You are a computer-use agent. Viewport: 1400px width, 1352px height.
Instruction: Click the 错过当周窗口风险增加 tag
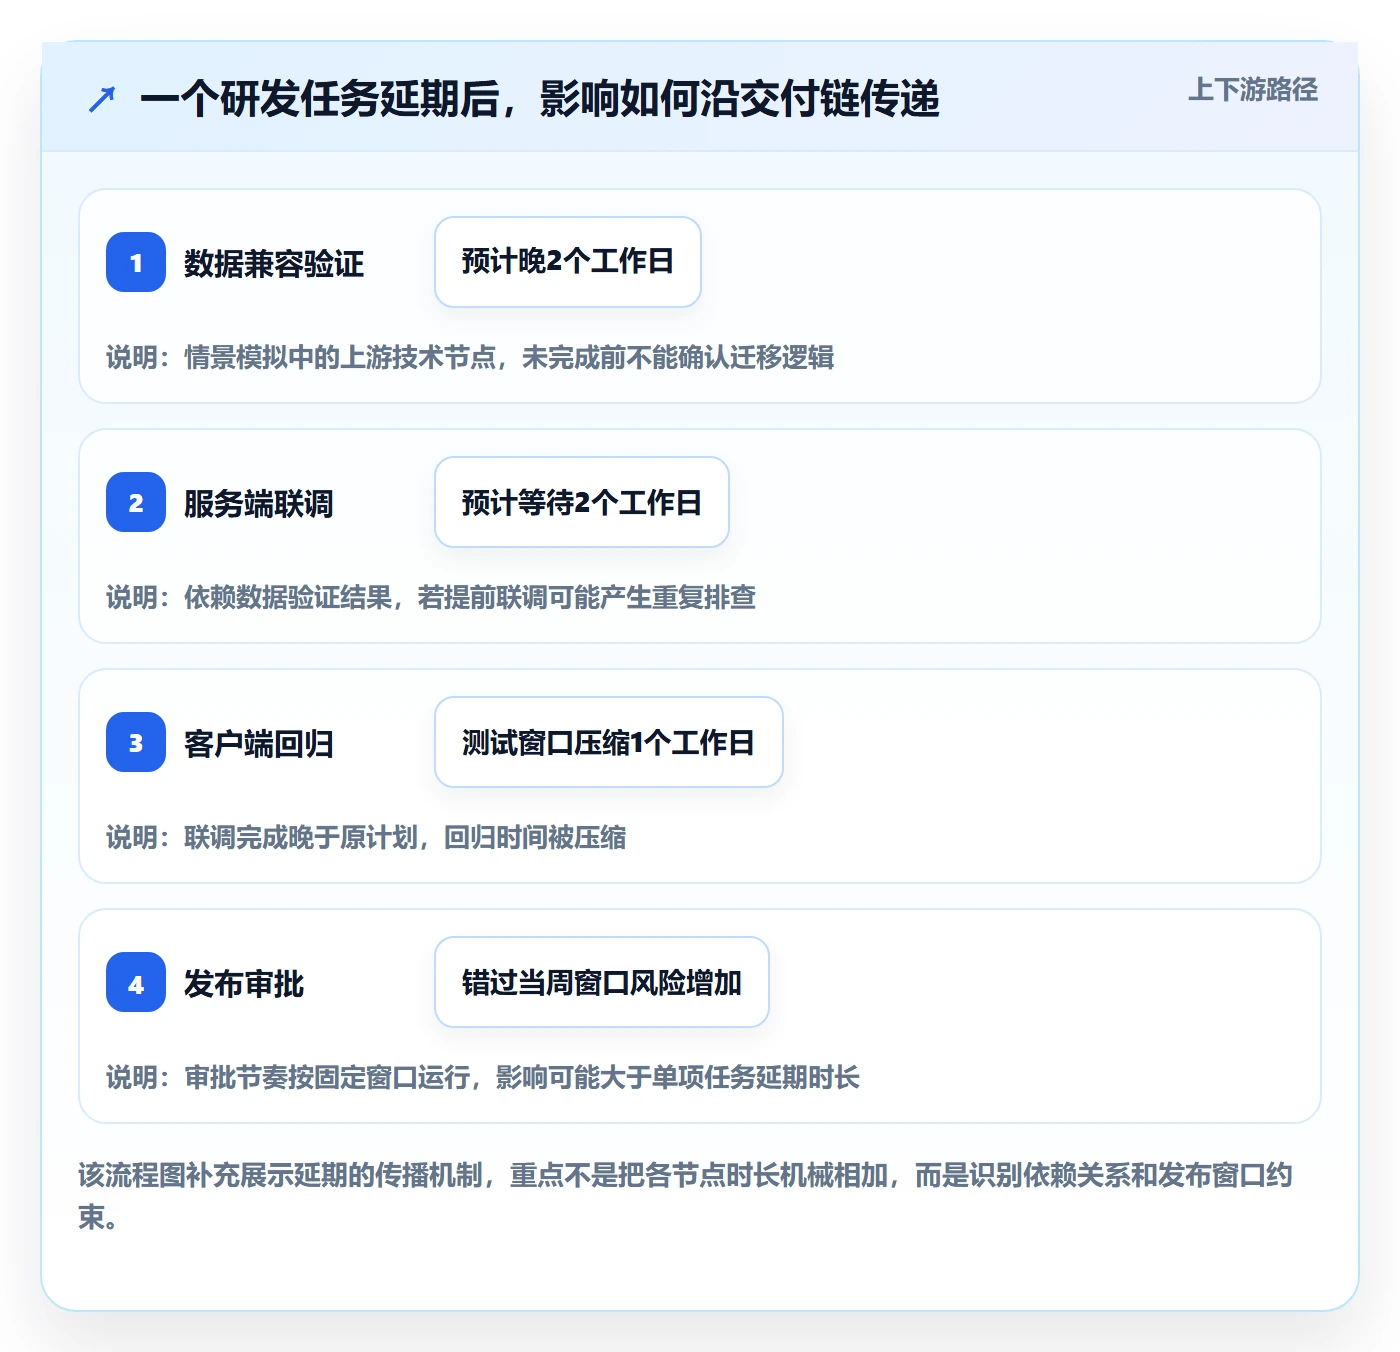[x=602, y=982]
